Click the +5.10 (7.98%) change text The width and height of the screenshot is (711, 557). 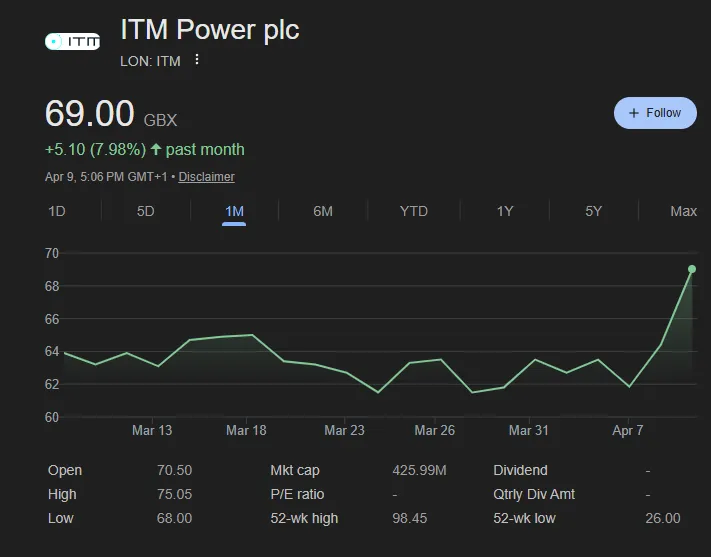point(95,149)
